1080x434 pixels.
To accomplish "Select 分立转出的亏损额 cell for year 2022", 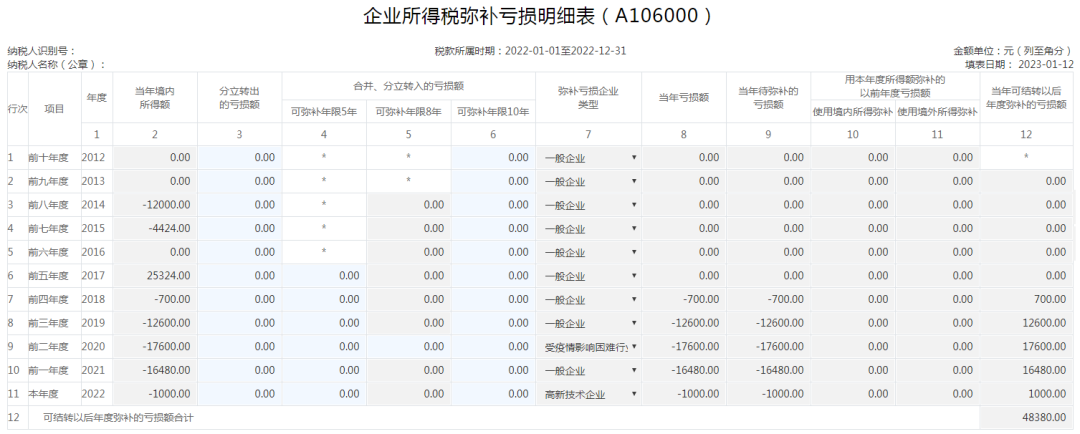I will tap(239, 394).
